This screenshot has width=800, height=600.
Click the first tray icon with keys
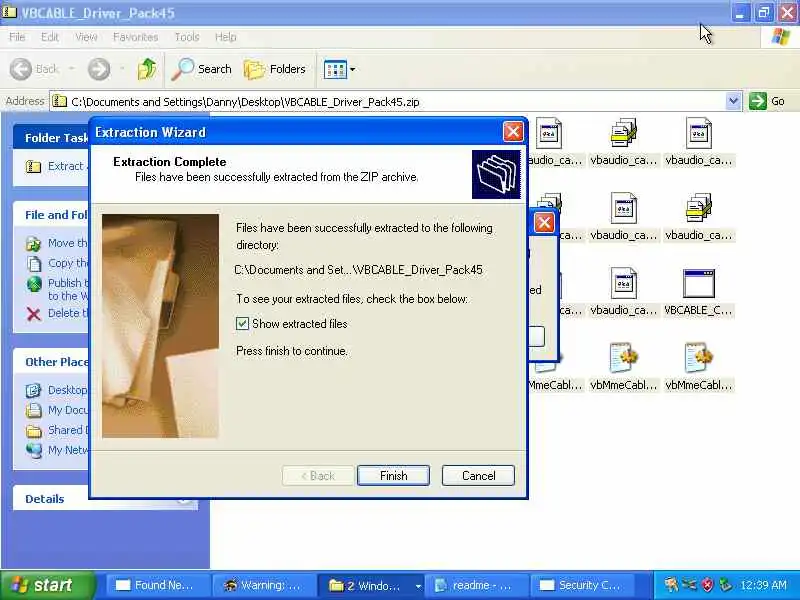coord(671,585)
